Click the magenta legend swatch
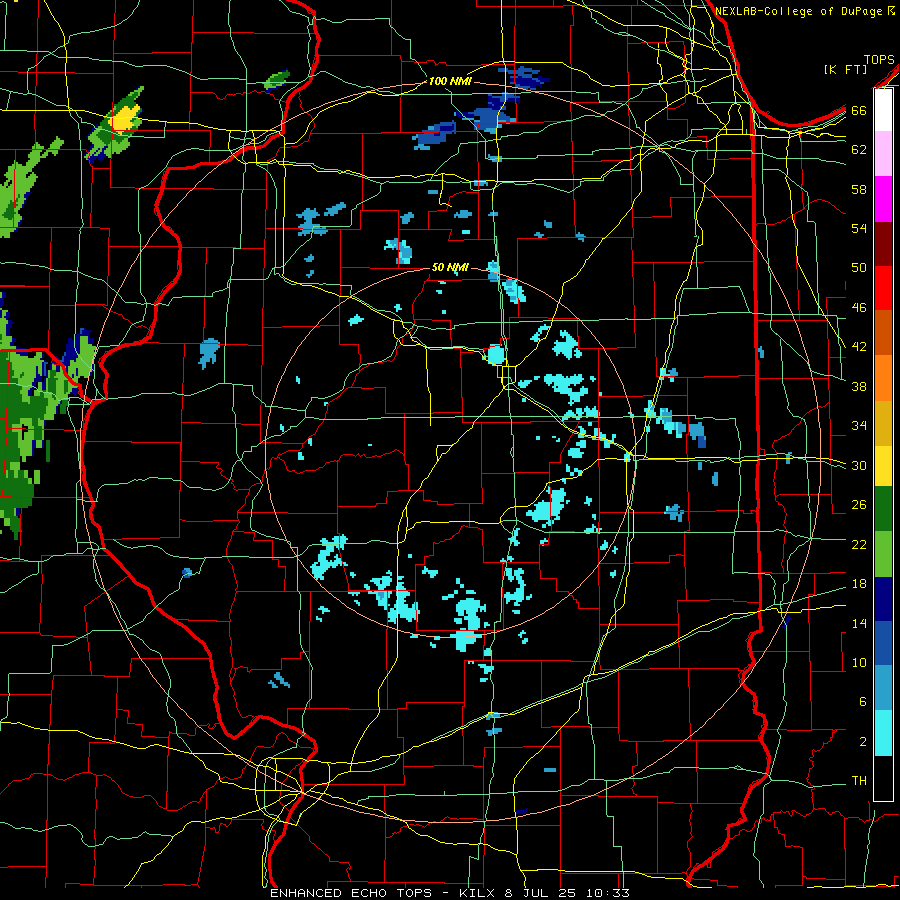 pos(883,199)
